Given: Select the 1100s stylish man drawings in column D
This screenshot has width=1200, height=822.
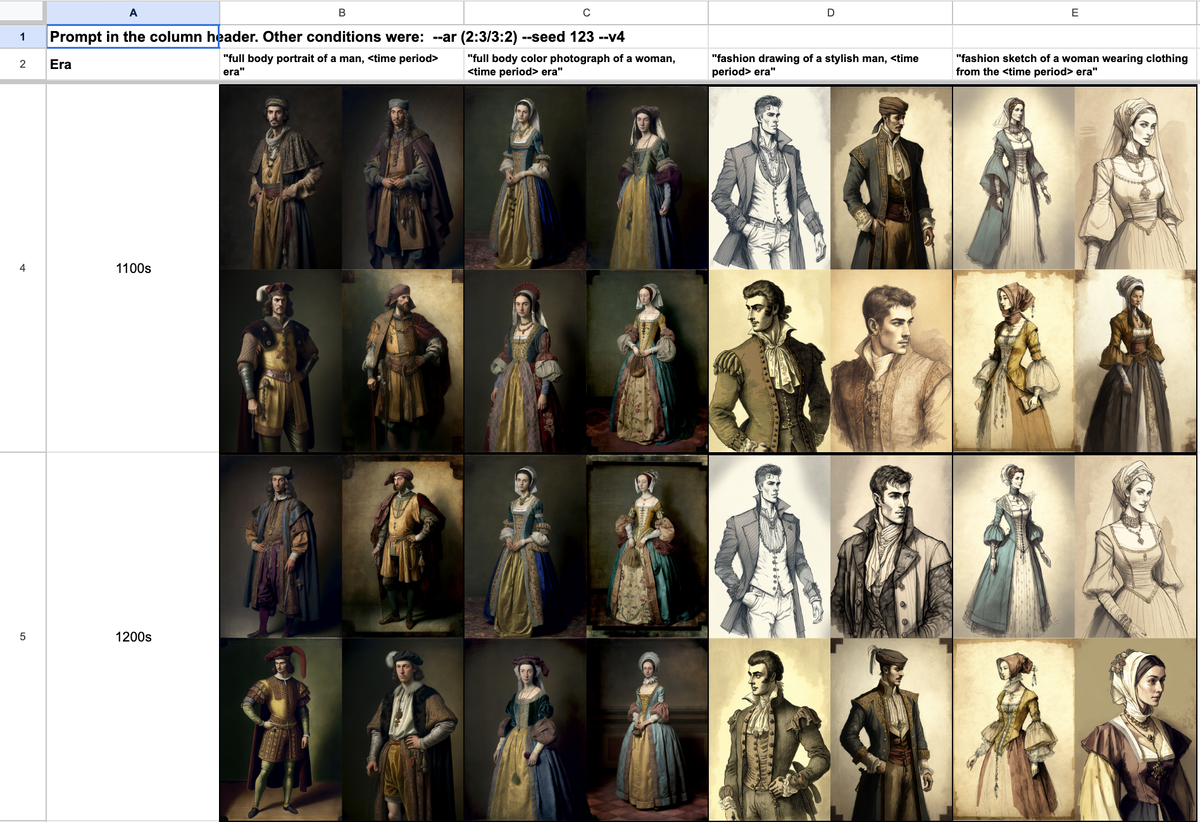Looking at the screenshot, I should [830, 269].
